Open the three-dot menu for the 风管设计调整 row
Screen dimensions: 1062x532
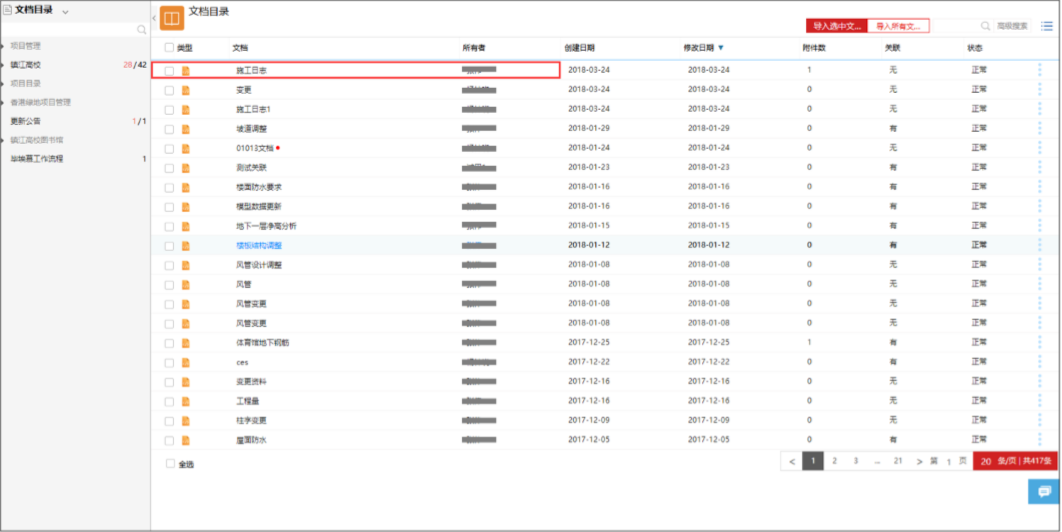click(1040, 264)
